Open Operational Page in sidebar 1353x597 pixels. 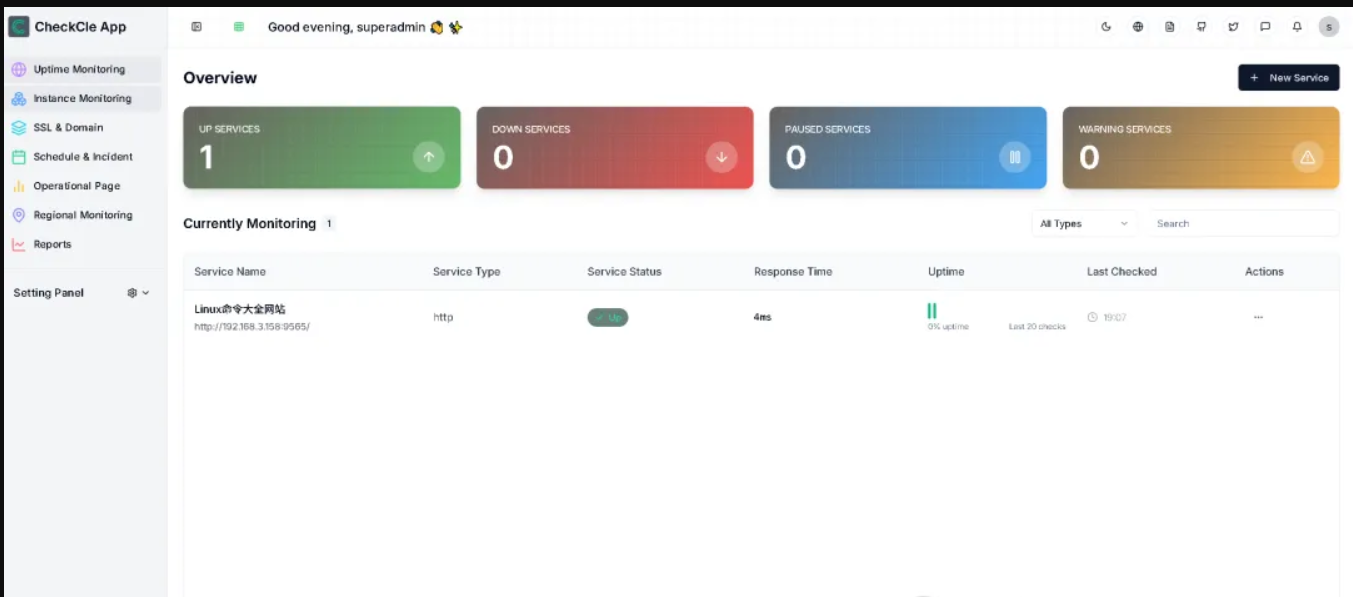83,186
